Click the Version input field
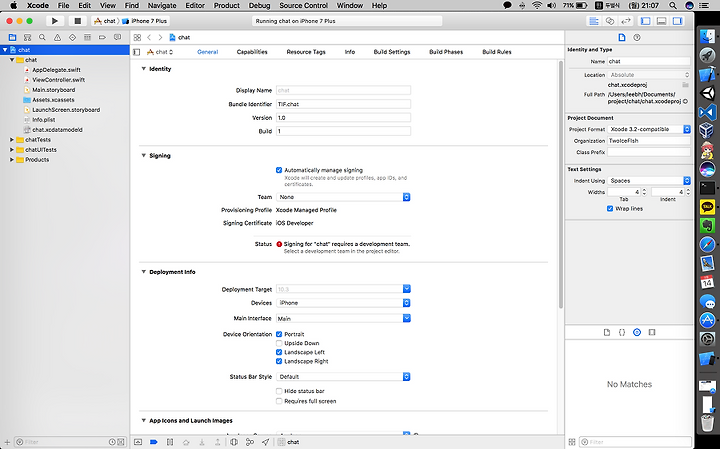 click(343, 118)
